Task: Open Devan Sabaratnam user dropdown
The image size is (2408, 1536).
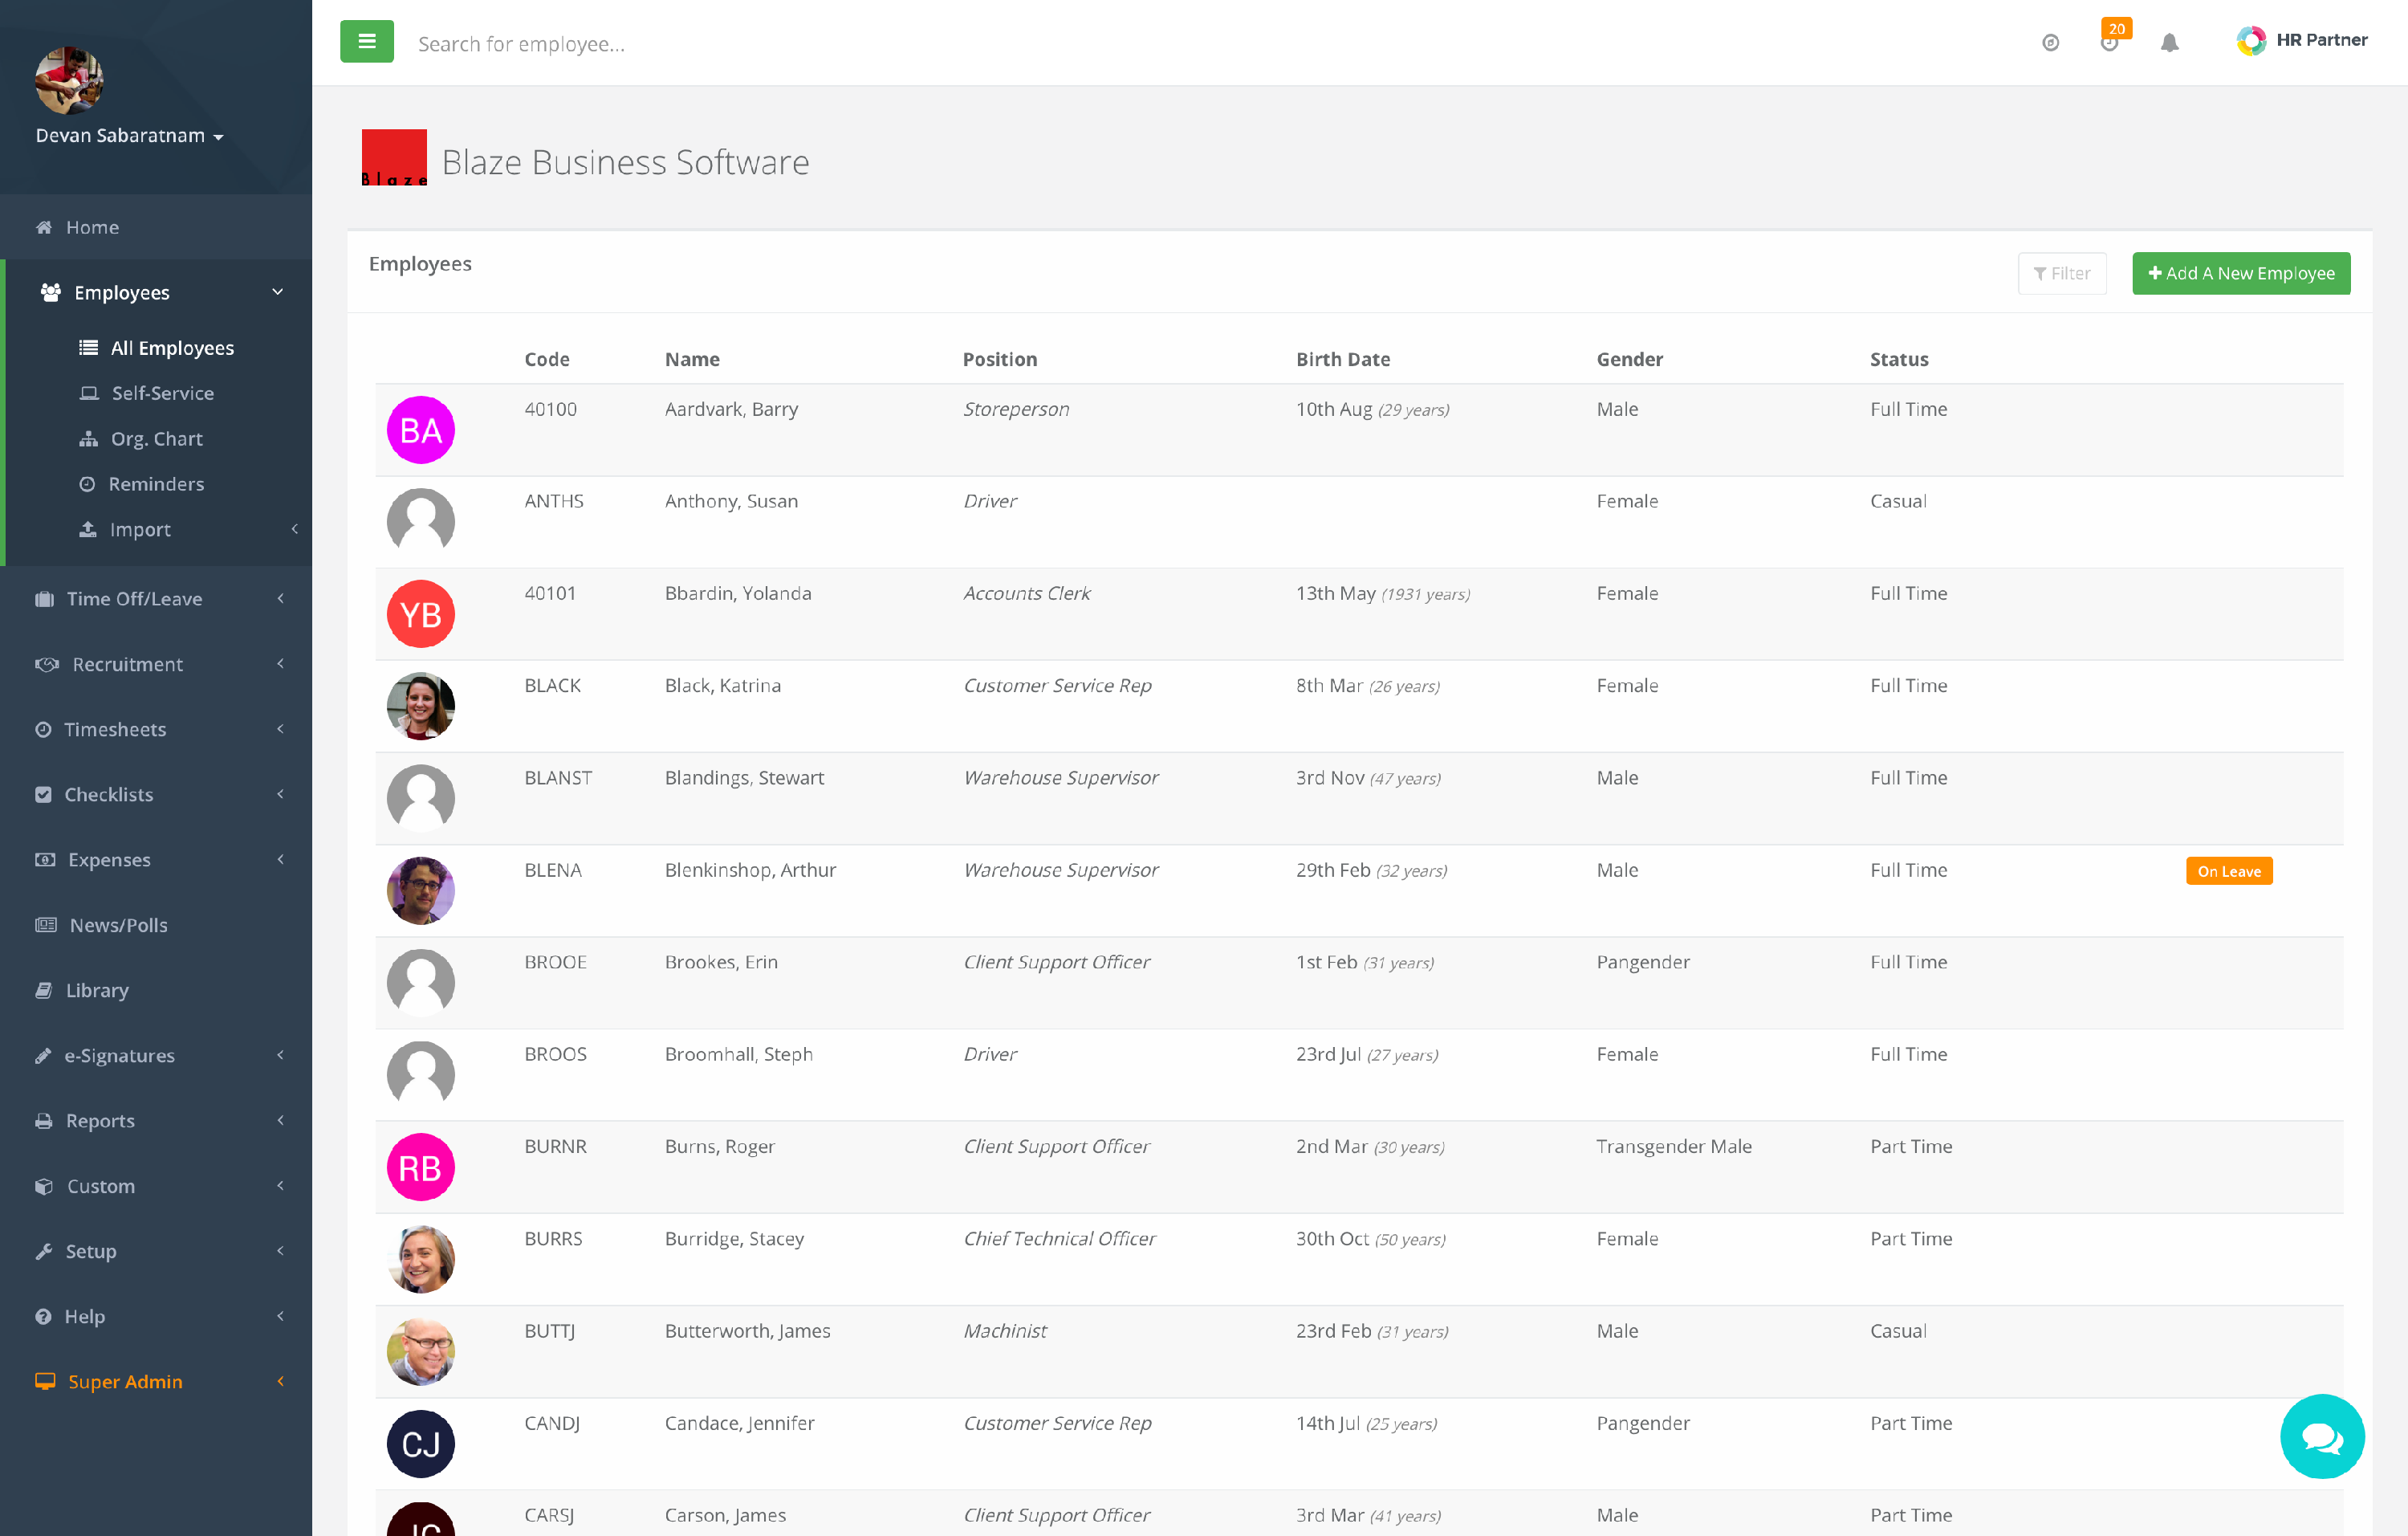Action: coord(129,136)
